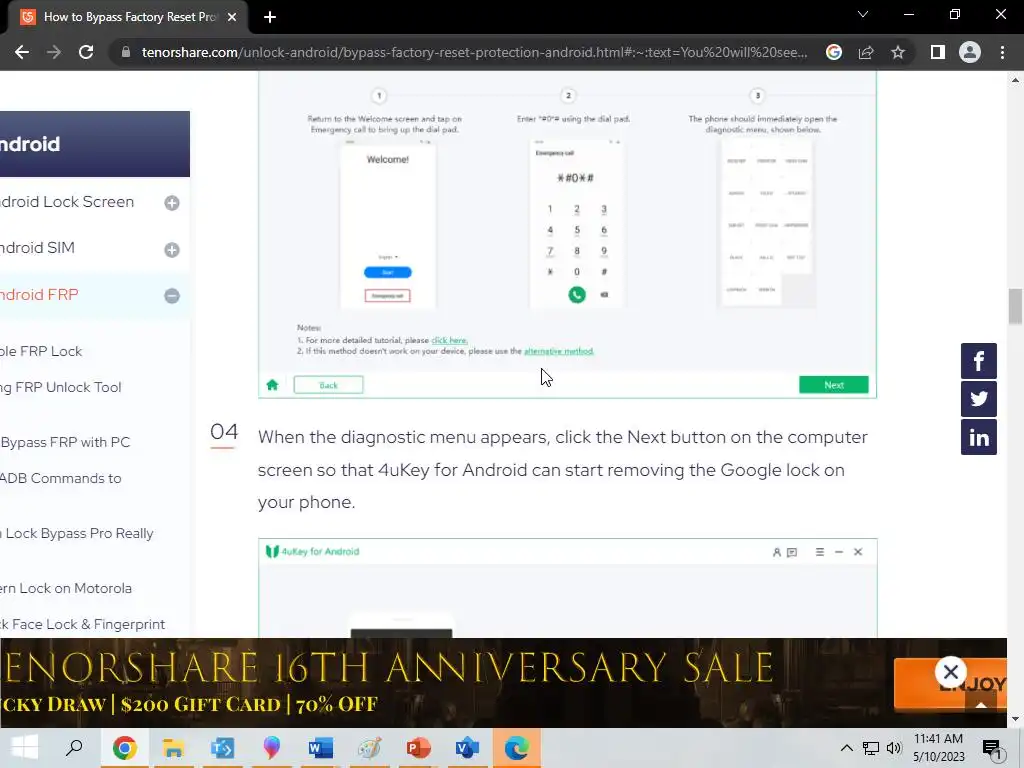The height and width of the screenshot is (768, 1024).
Task: View site information lock icon
Action: [x=126, y=52]
